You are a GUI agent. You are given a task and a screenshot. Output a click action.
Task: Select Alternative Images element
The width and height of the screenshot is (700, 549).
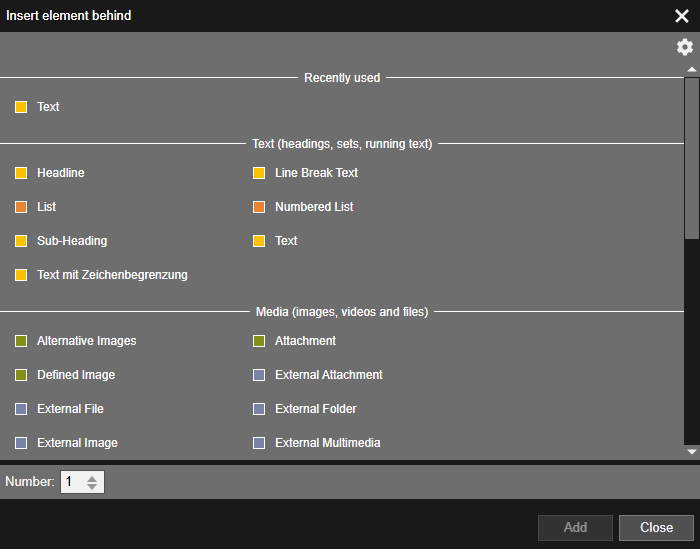(87, 341)
